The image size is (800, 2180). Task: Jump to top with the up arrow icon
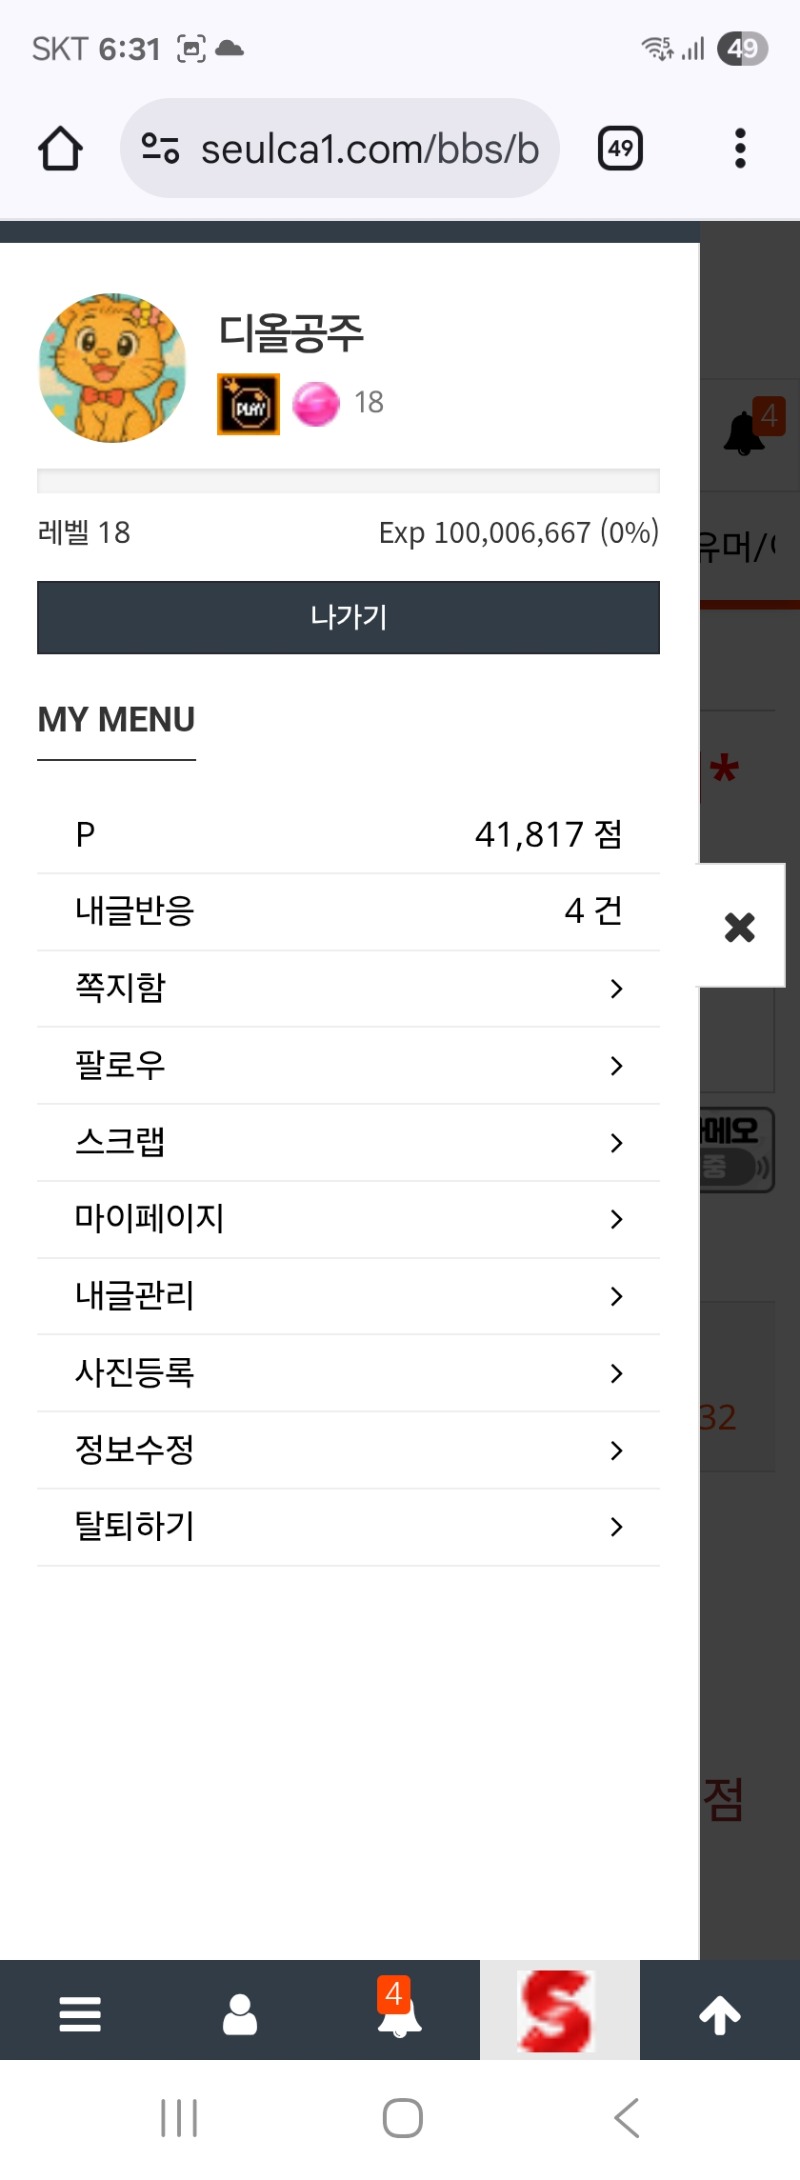click(720, 2013)
